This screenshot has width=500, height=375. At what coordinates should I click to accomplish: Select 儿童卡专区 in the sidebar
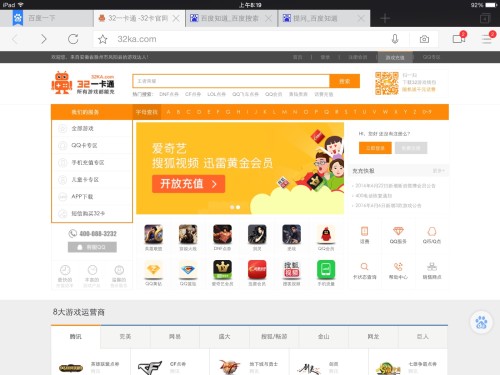coord(92,179)
